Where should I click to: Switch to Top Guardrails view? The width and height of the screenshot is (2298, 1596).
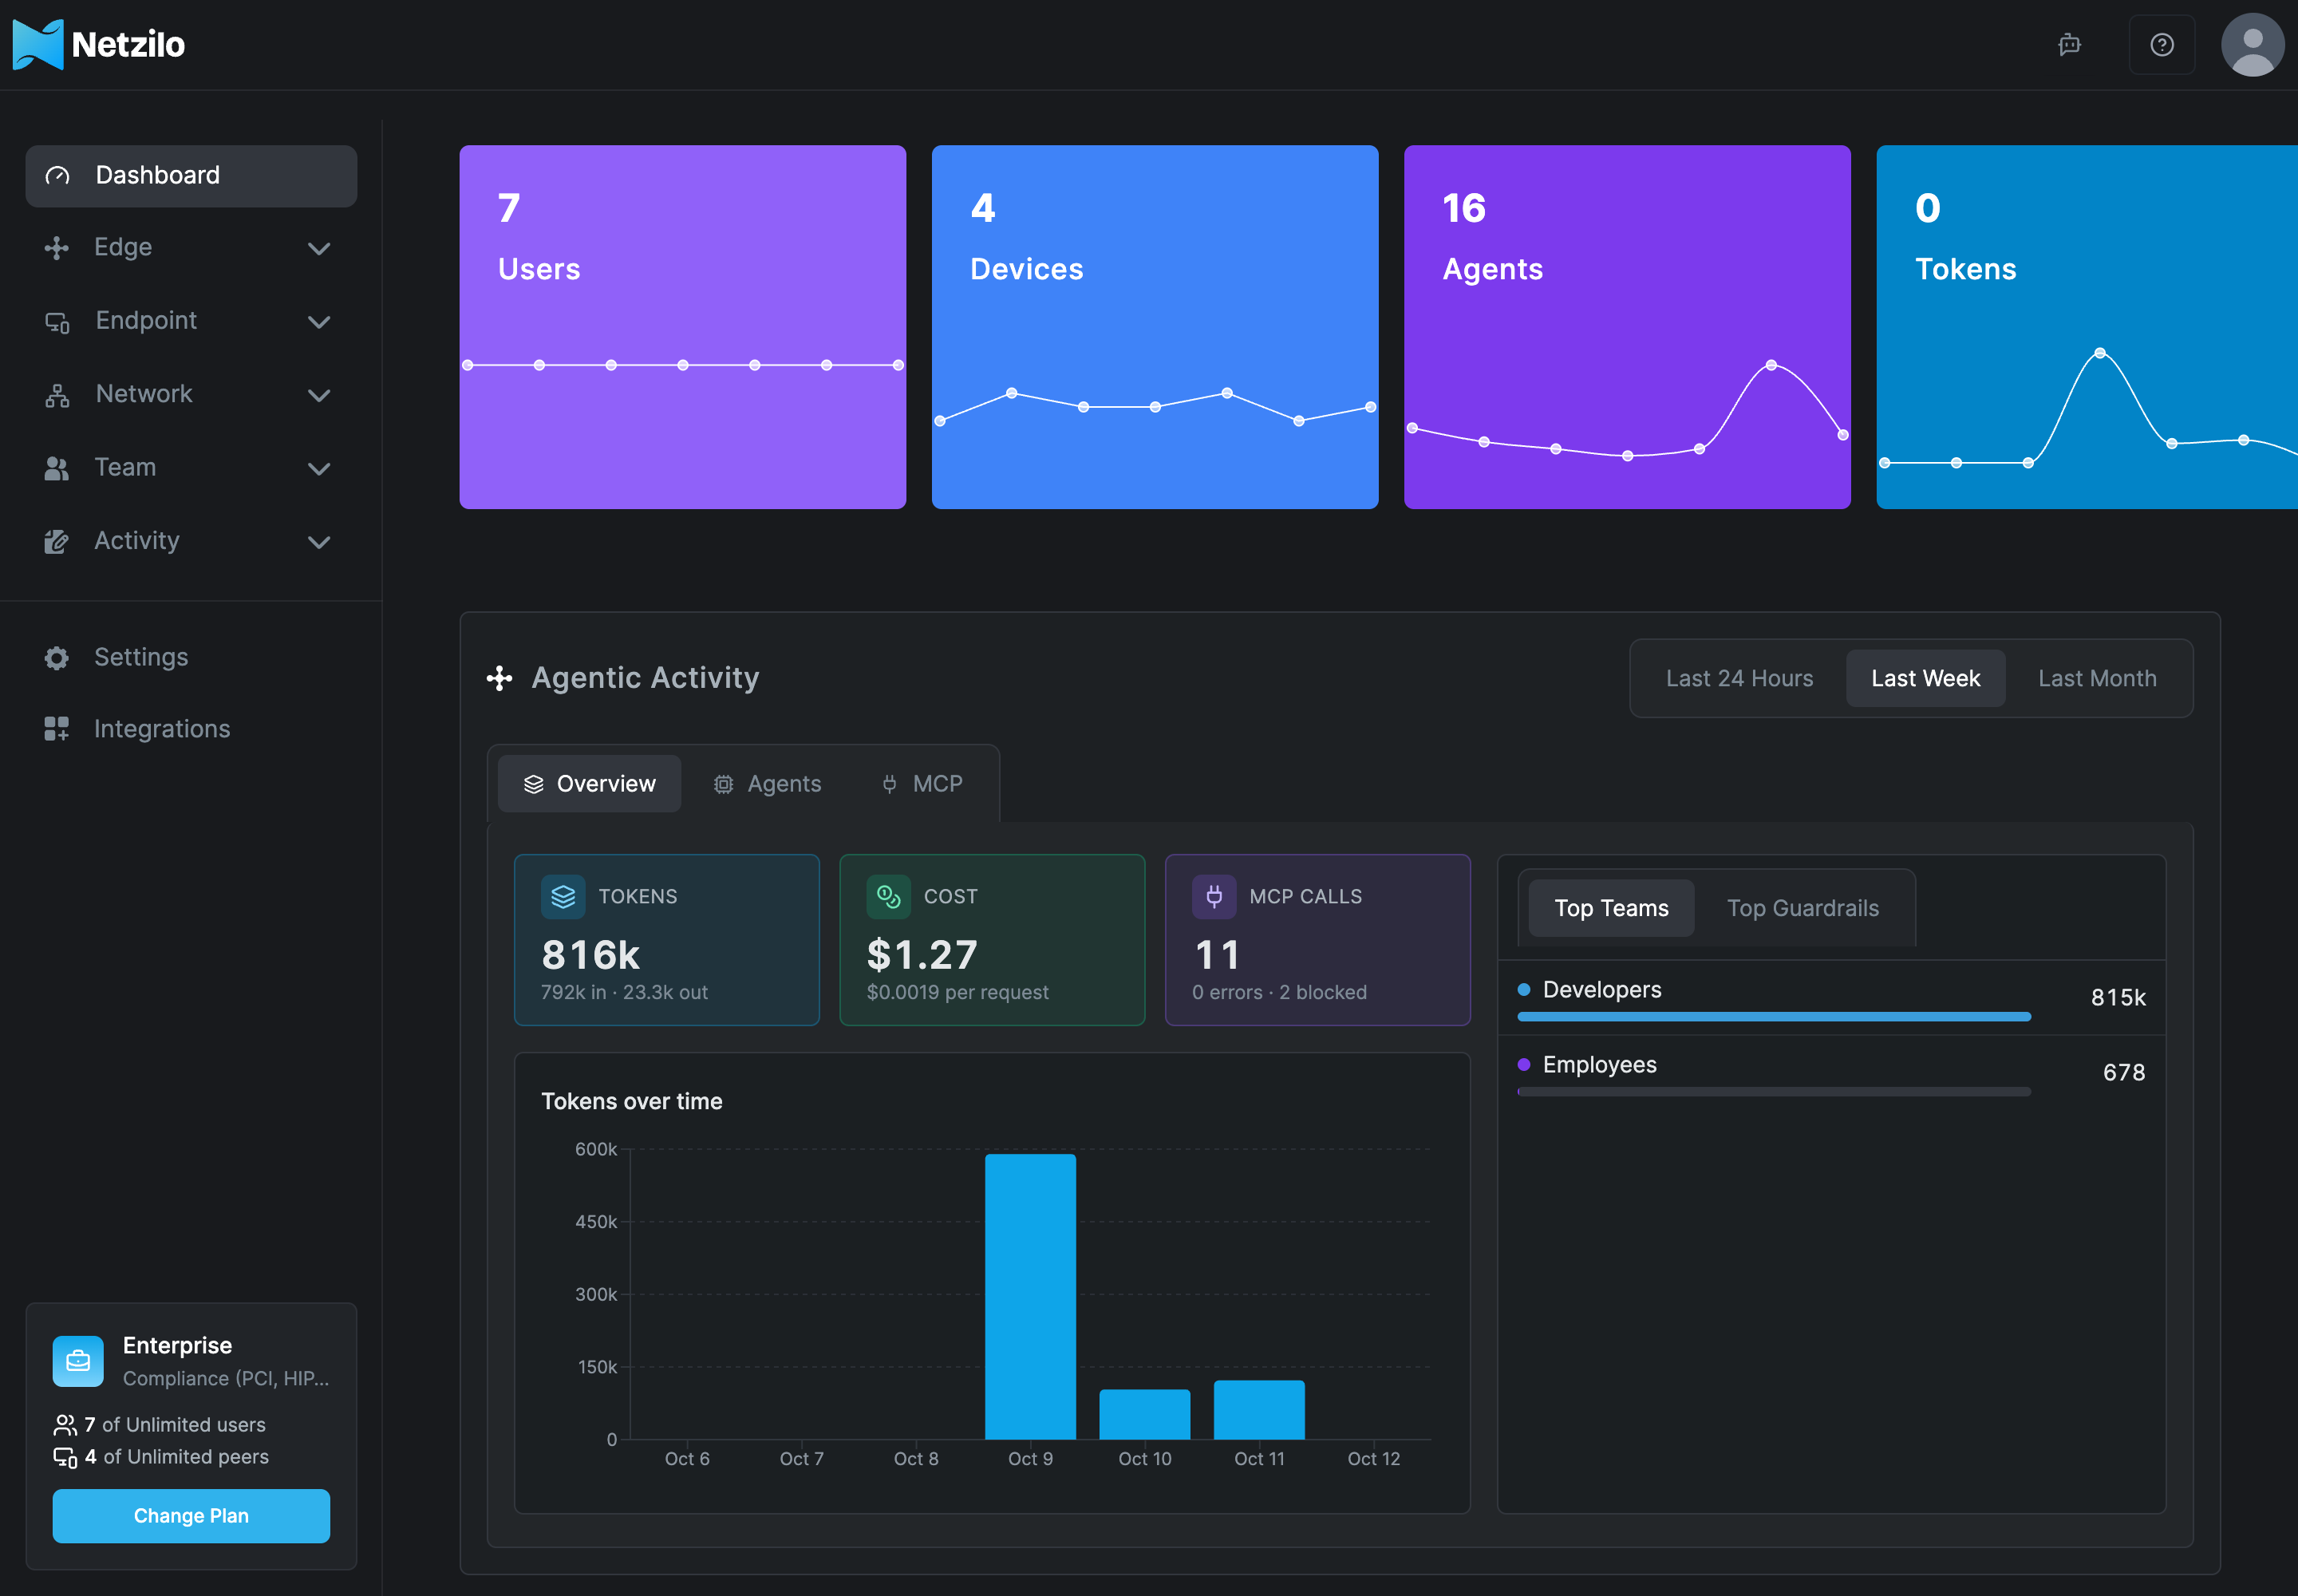[1802, 908]
